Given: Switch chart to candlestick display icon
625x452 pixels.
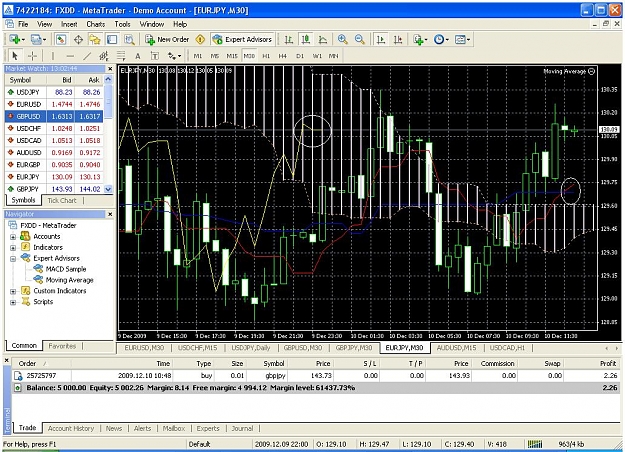Looking at the screenshot, I should (306, 39).
